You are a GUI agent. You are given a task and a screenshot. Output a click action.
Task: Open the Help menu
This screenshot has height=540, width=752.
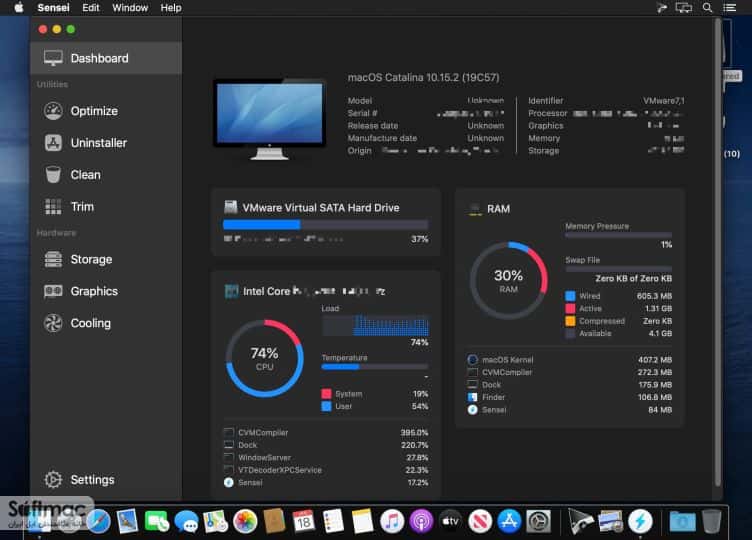[x=171, y=8]
